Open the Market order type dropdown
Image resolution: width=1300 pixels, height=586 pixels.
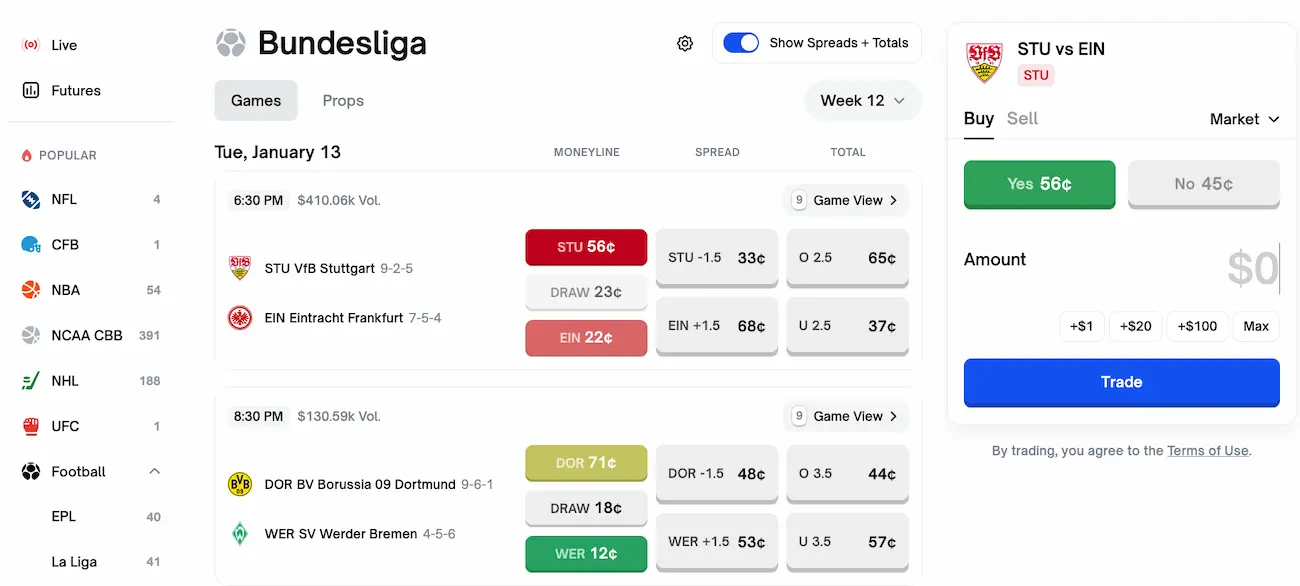1244,119
